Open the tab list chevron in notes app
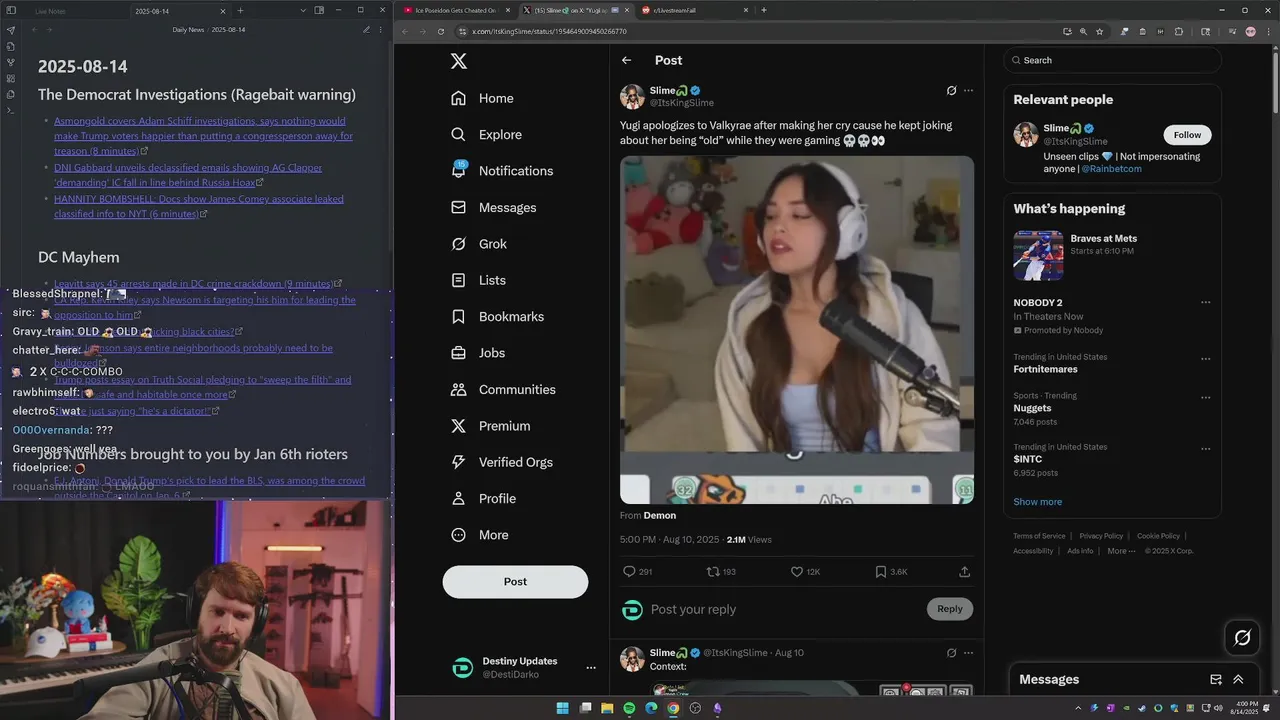Viewport: 1280px width, 720px height. coord(301,10)
